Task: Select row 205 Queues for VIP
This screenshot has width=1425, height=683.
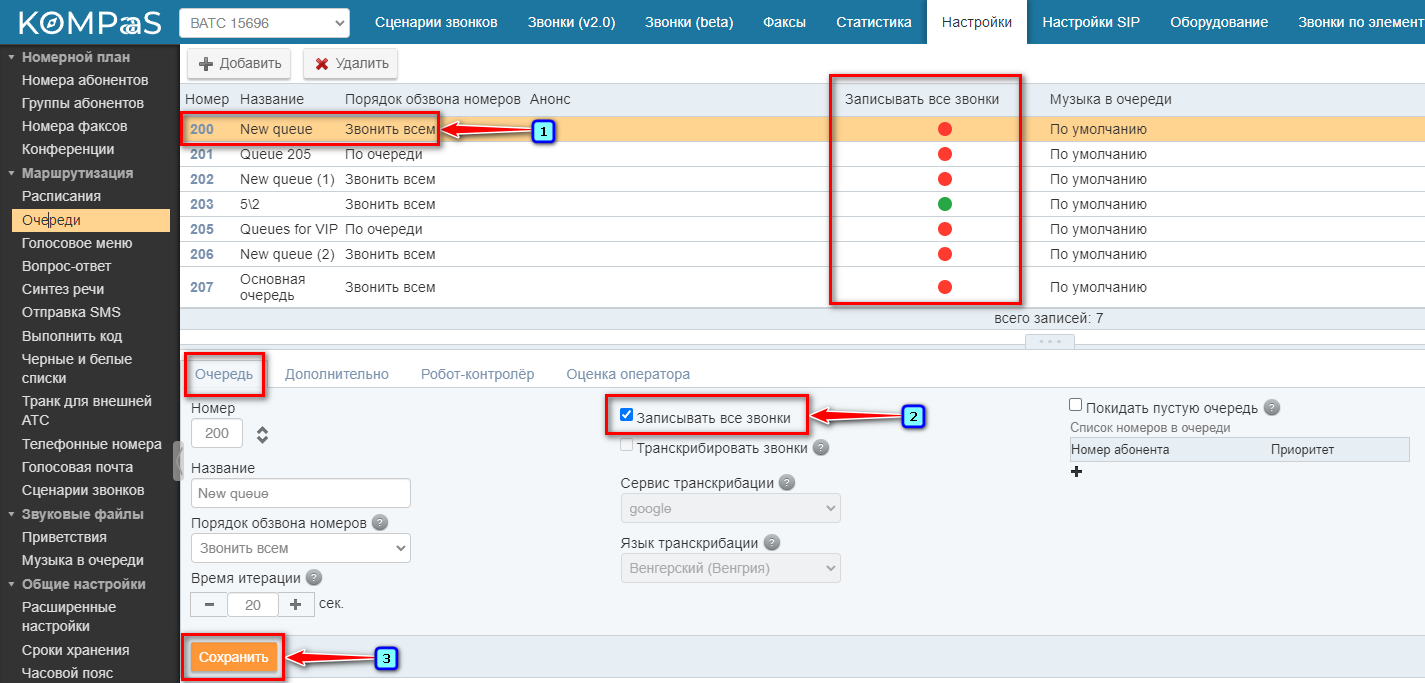Action: pos(802,229)
